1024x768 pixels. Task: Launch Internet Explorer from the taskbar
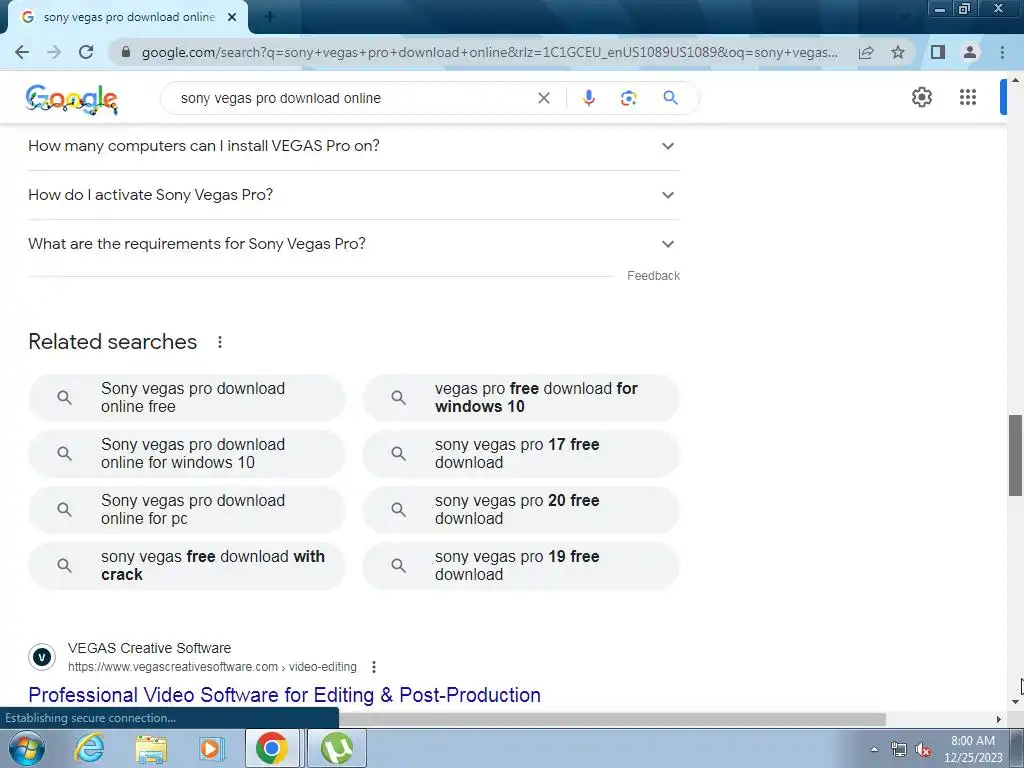pos(89,748)
